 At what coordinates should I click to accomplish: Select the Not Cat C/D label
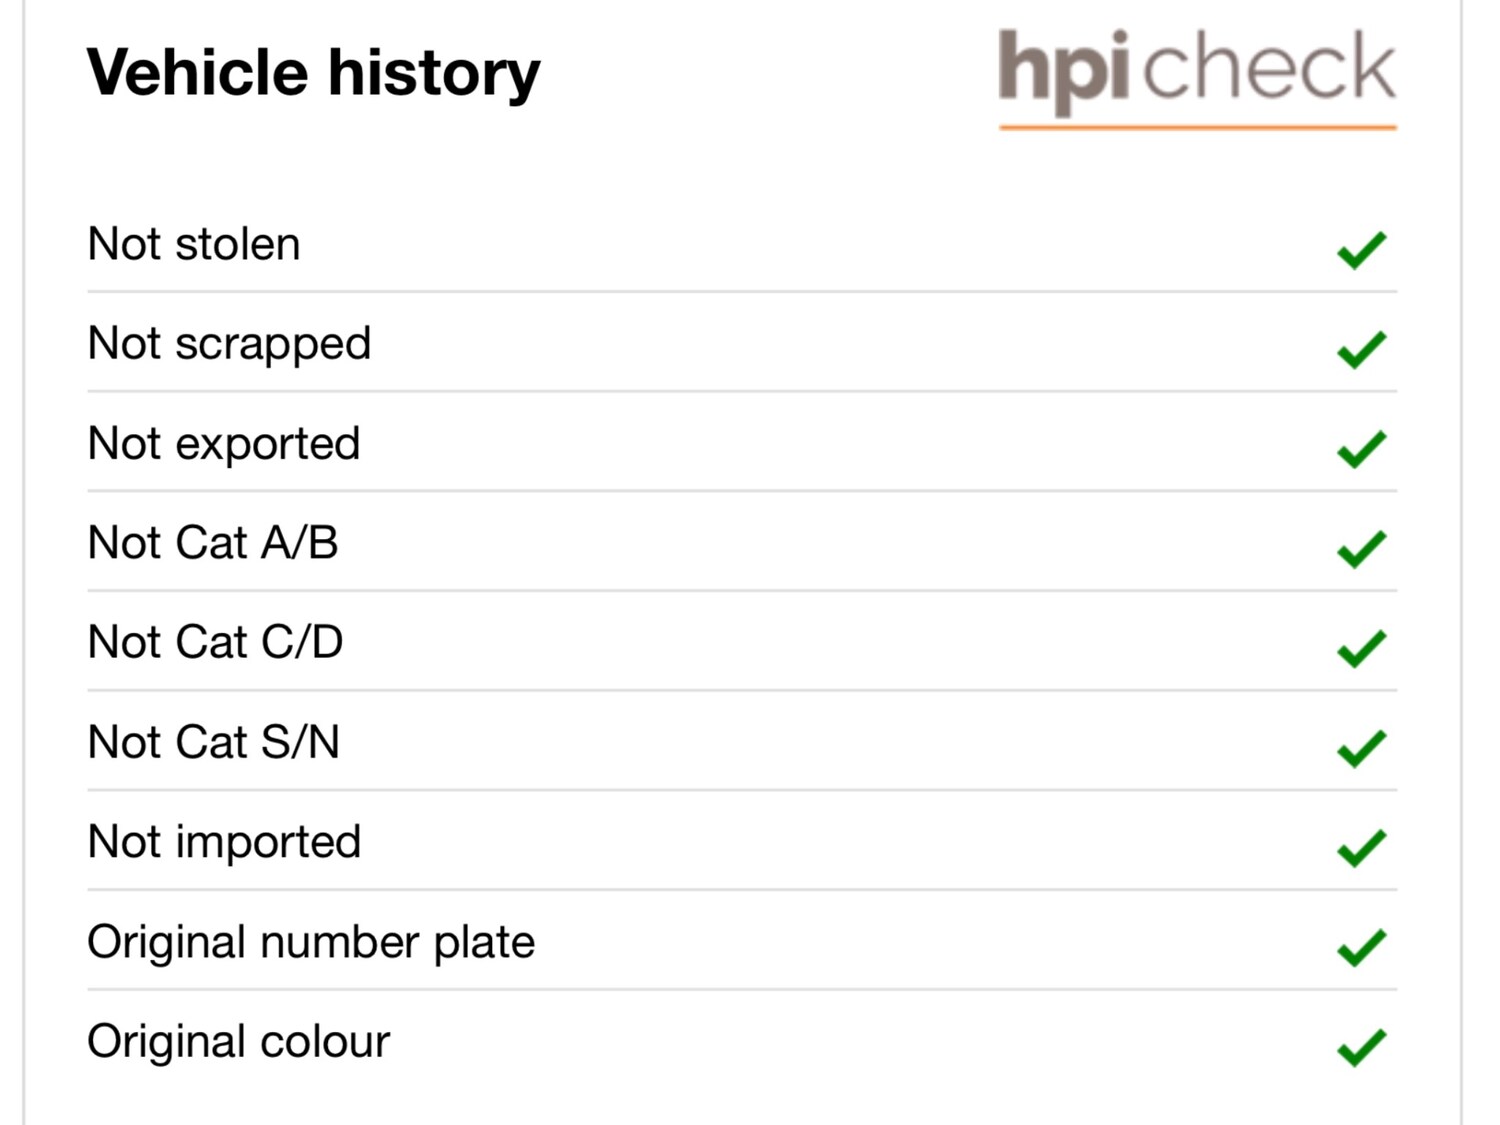click(215, 642)
